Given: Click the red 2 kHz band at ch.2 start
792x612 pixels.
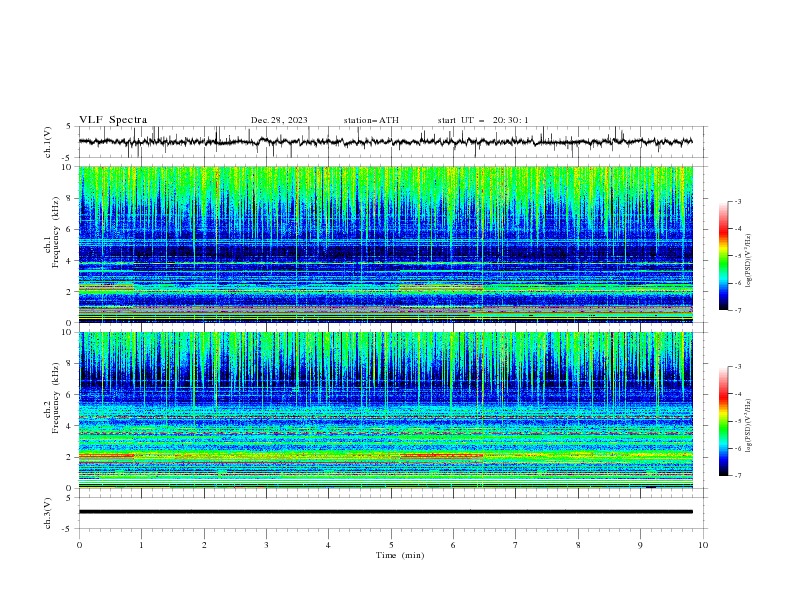Looking at the screenshot, I should click(x=107, y=456).
